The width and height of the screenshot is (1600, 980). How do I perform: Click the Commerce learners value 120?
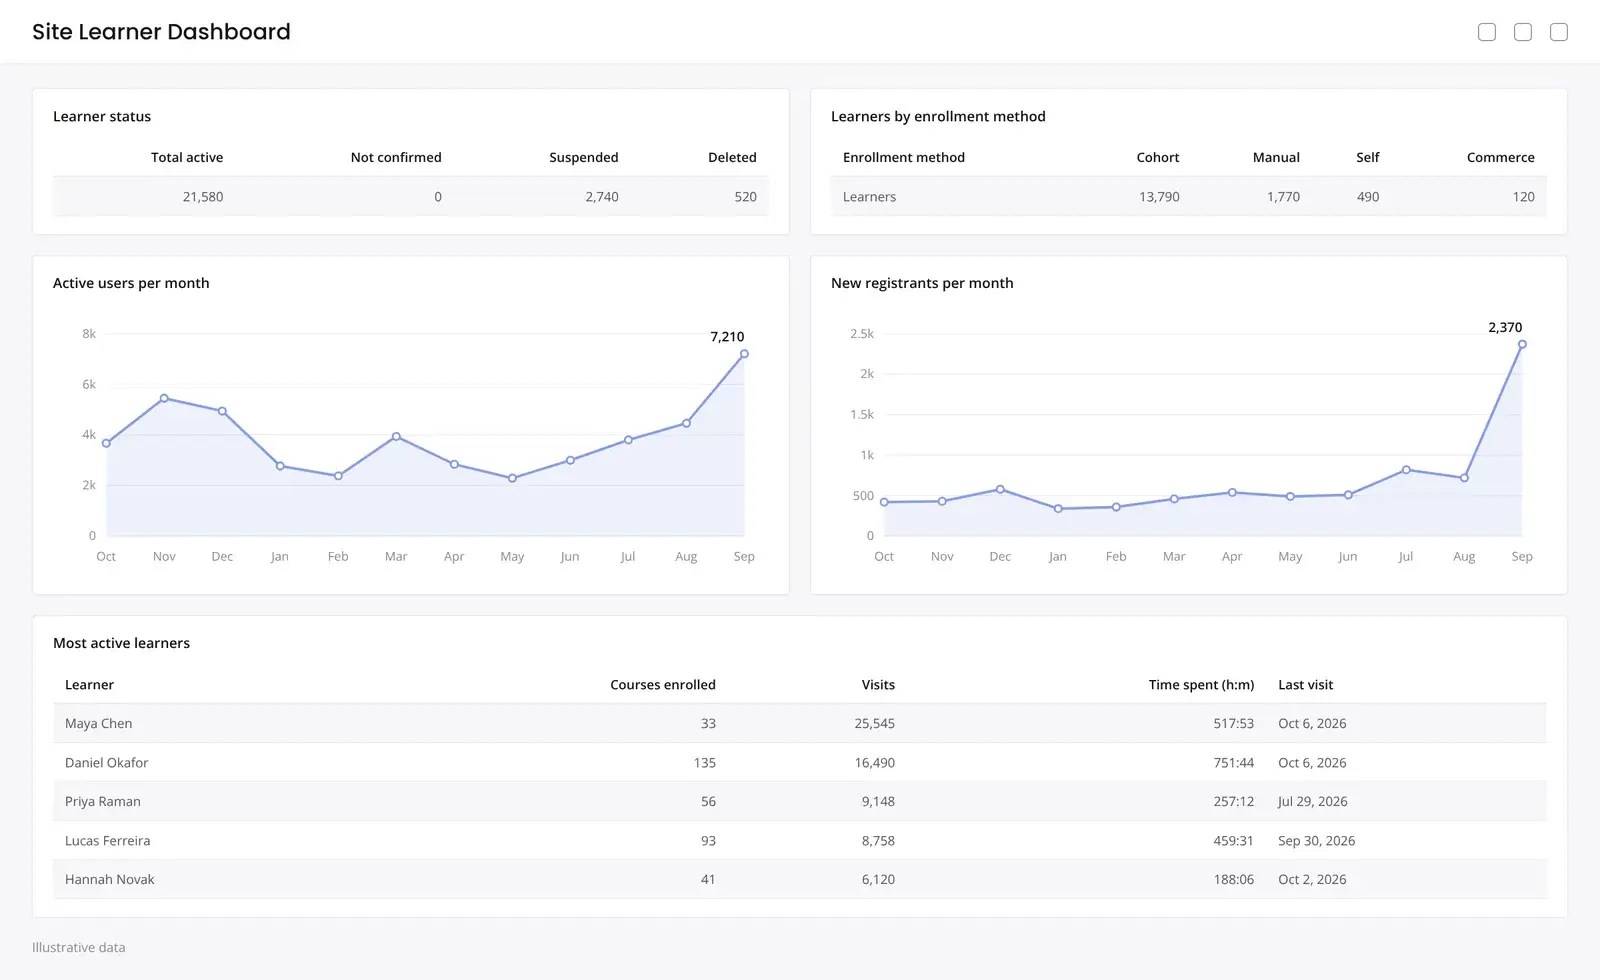click(1523, 197)
